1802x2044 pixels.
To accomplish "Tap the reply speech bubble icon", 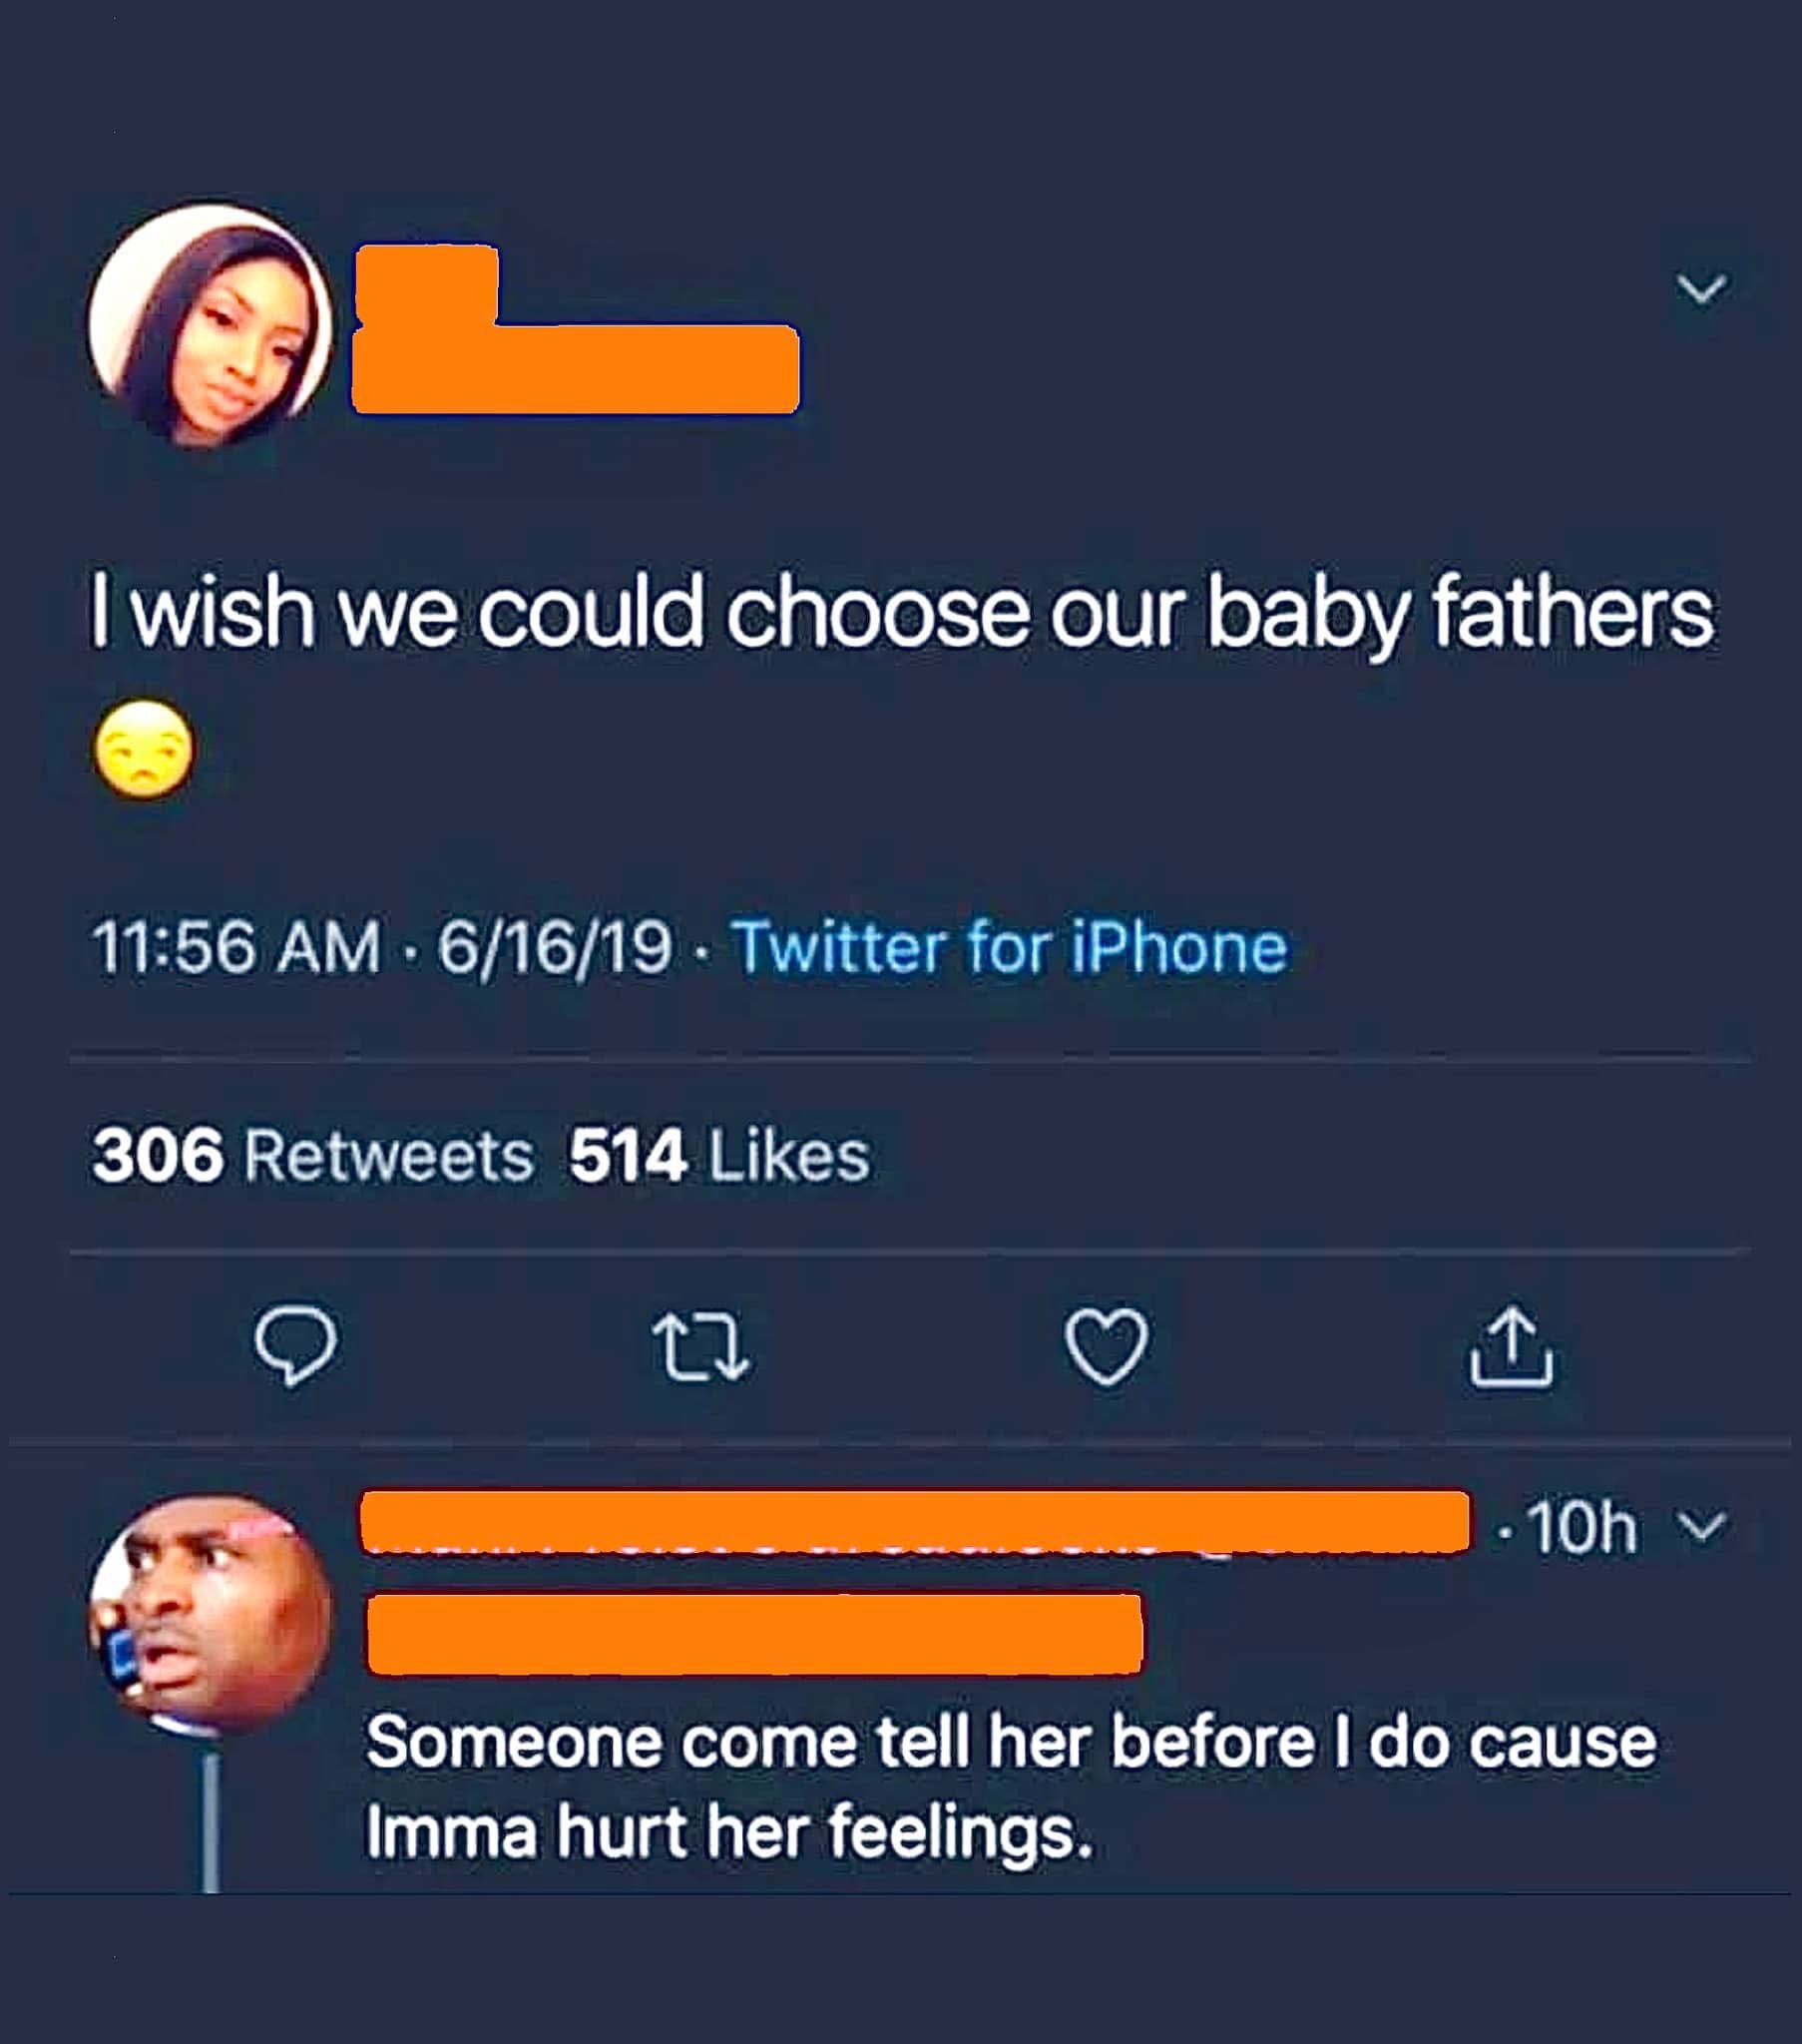I will pos(295,1345).
